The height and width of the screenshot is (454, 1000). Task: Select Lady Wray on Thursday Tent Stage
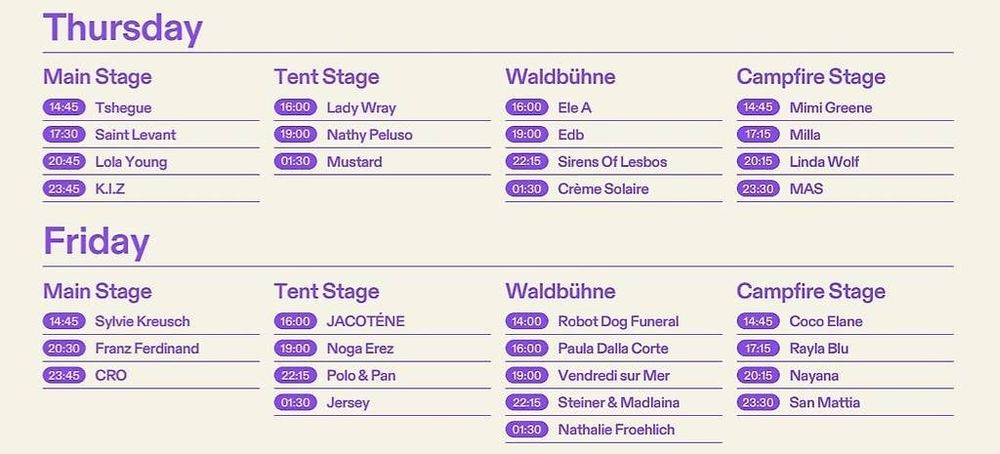click(x=361, y=108)
